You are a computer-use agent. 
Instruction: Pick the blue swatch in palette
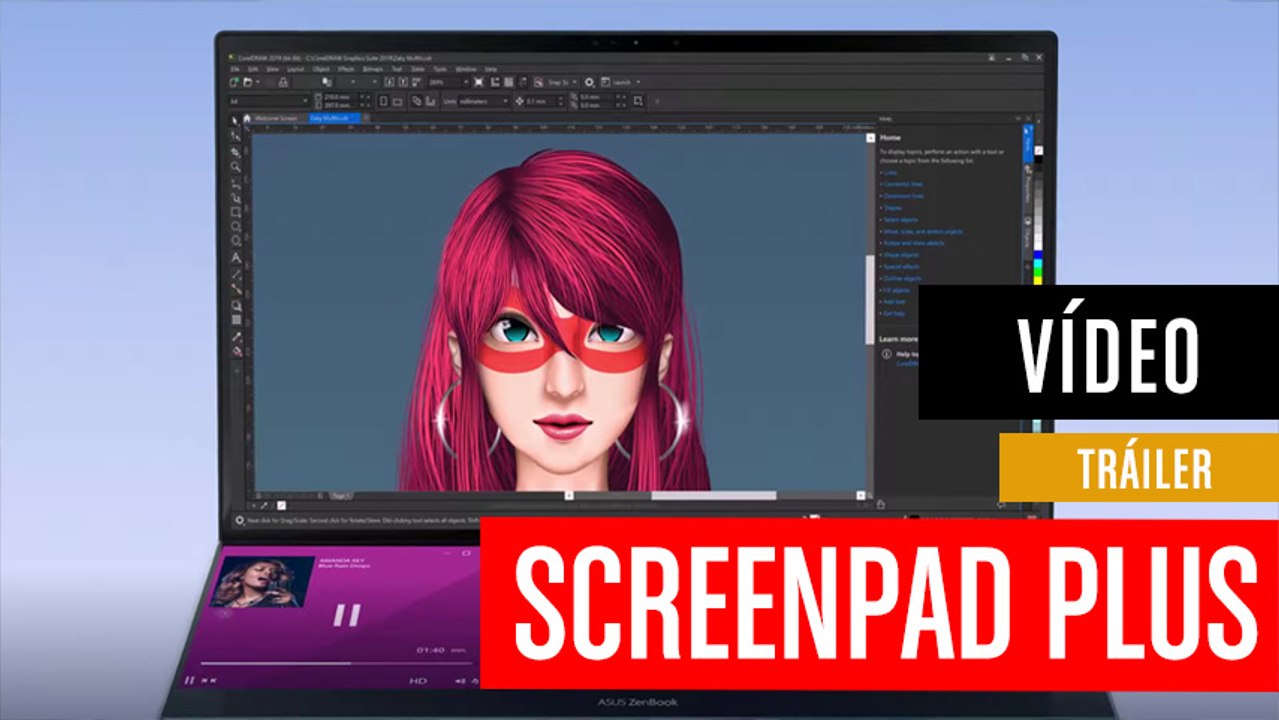click(1038, 254)
